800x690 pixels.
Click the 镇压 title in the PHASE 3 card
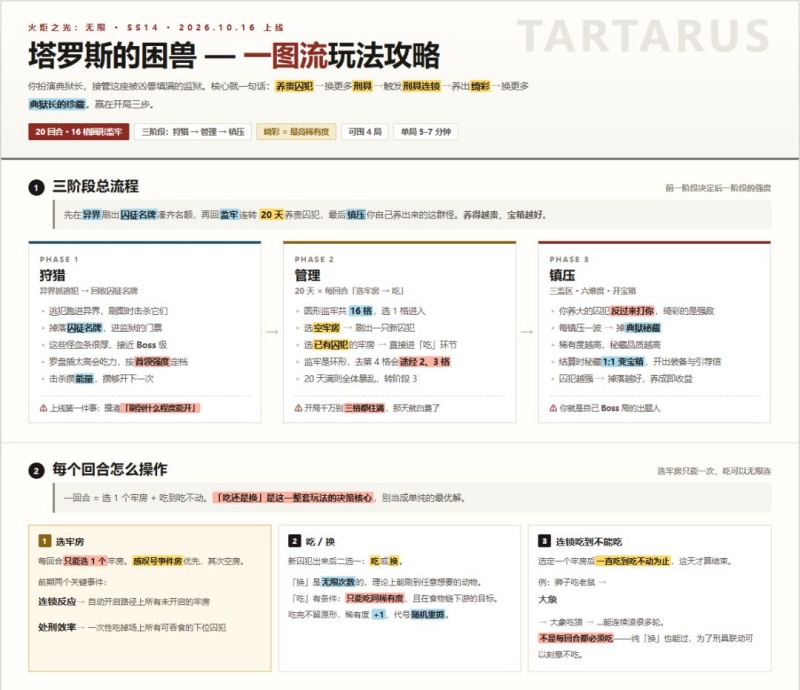pyautogui.click(x=562, y=276)
